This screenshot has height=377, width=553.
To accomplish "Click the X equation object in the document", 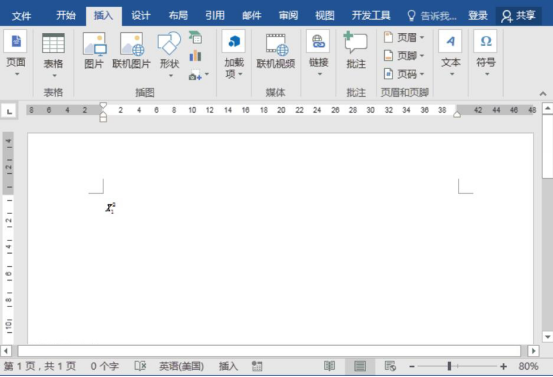I will click(x=110, y=208).
